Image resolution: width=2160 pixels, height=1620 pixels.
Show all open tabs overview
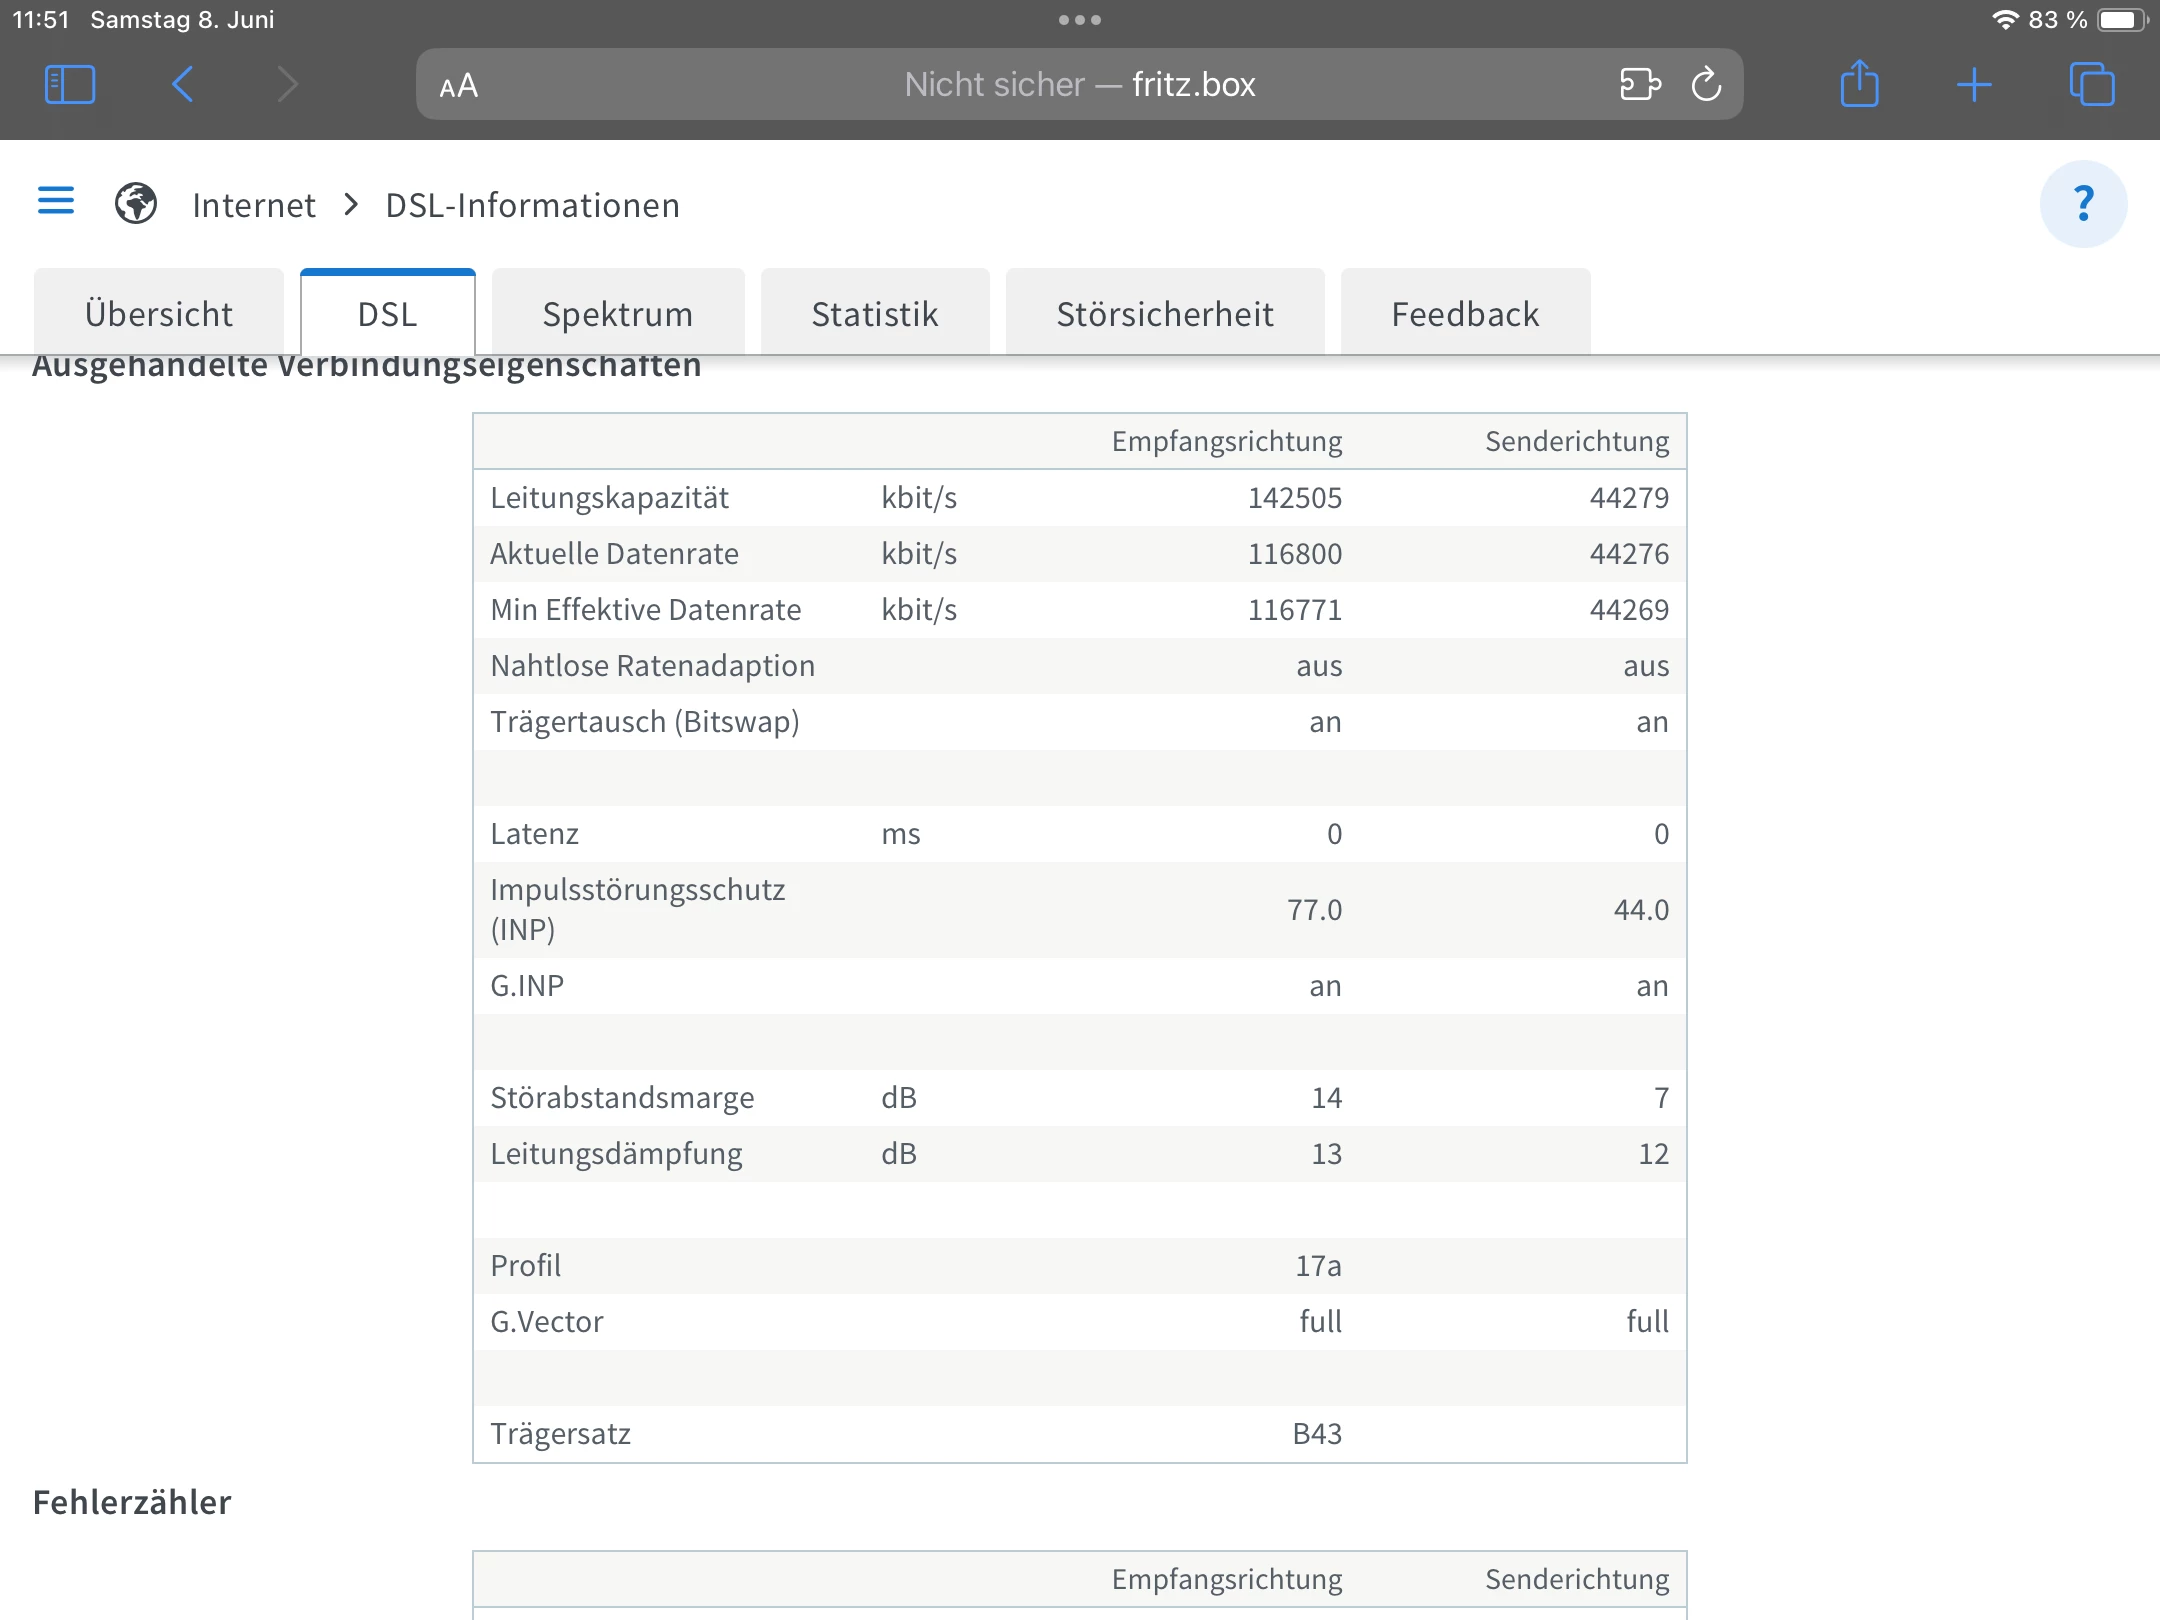tap(2092, 85)
